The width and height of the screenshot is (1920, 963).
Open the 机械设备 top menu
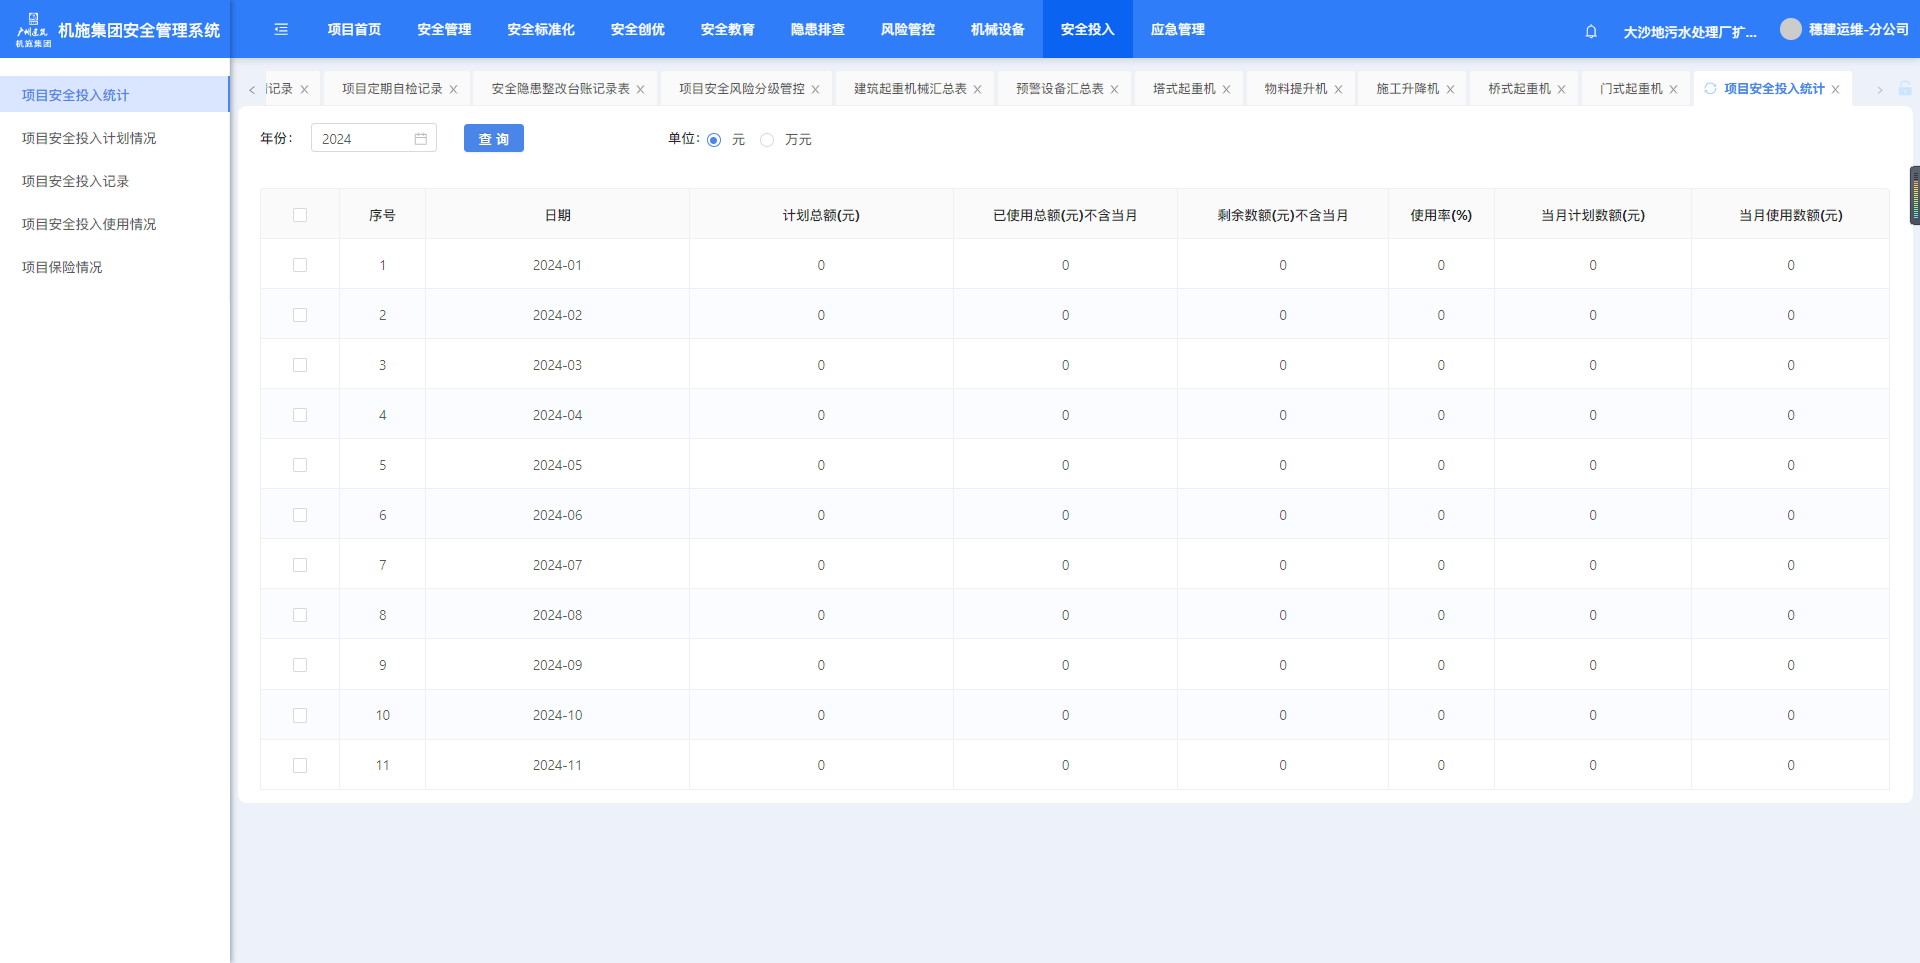[x=997, y=30]
